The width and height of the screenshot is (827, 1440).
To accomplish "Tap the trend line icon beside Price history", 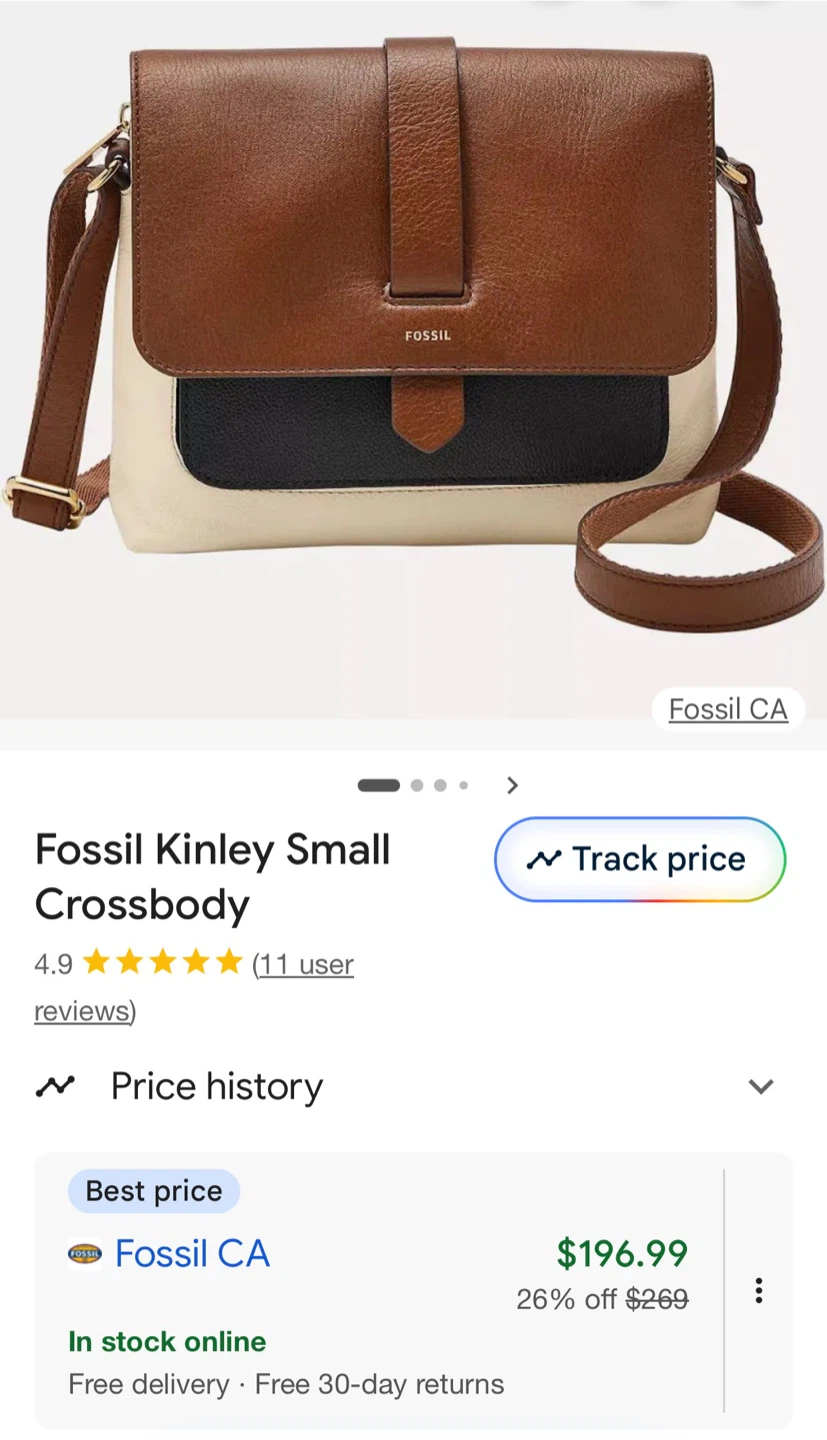I will click(55, 1086).
